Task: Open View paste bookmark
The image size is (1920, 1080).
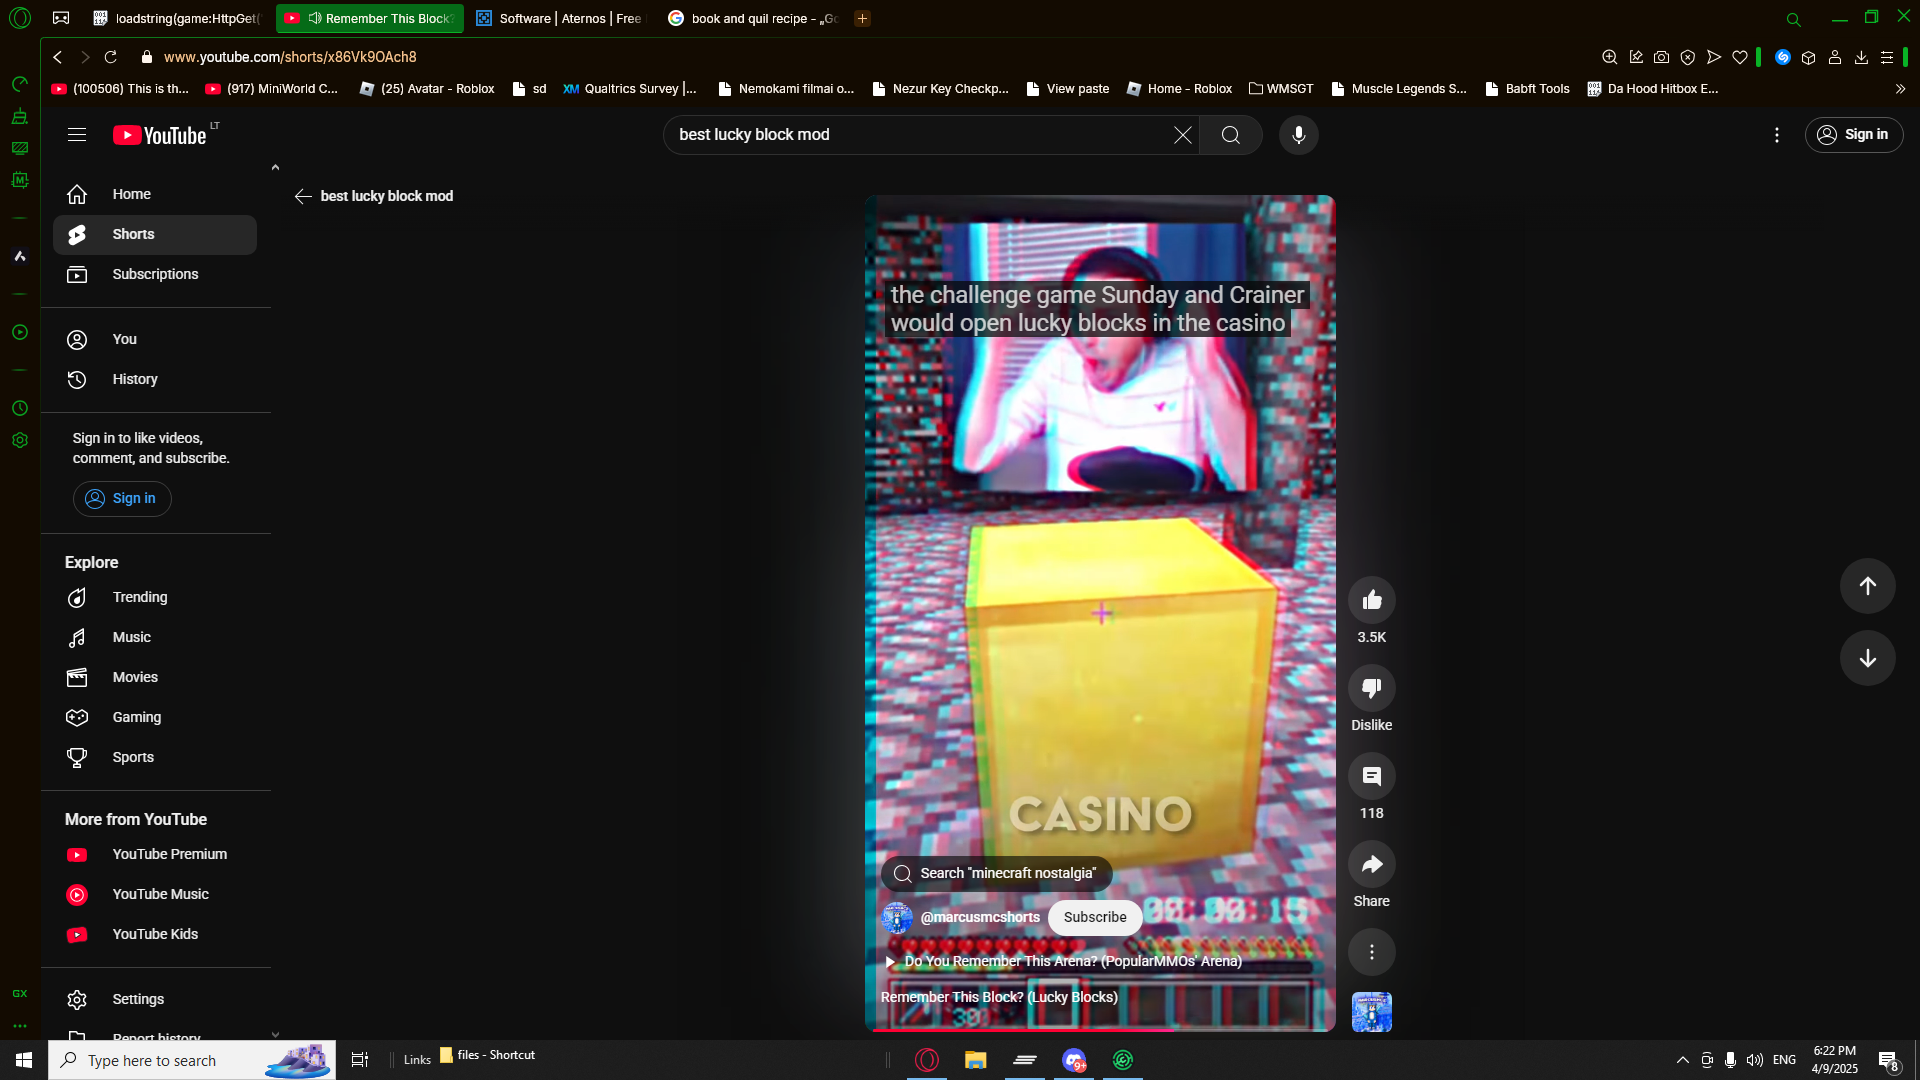Action: coord(1067,89)
